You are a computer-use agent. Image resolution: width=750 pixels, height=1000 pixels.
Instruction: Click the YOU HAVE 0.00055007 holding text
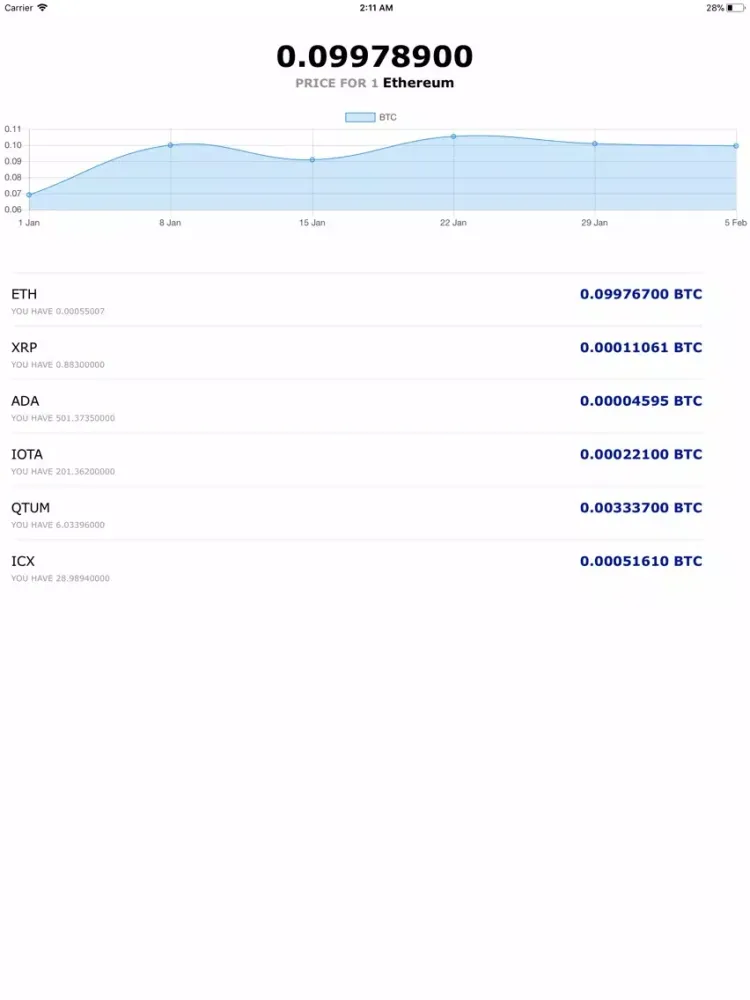pyautogui.click(x=58, y=311)
